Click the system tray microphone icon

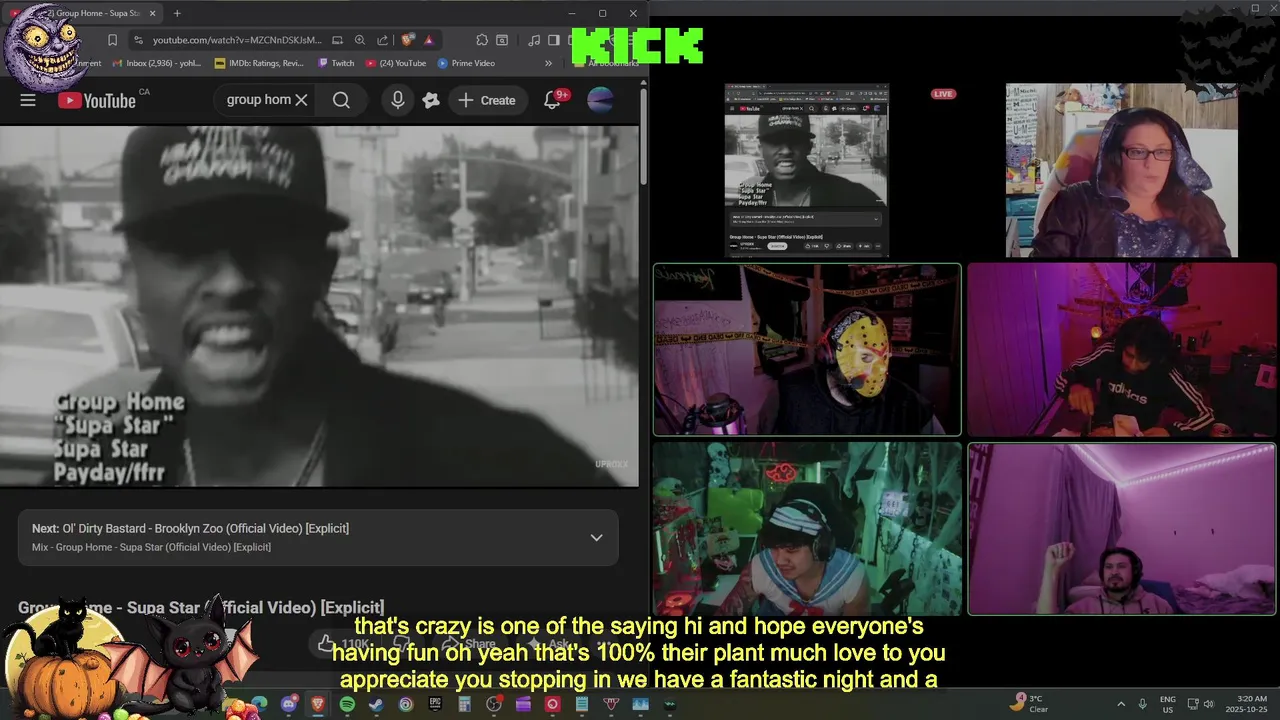pyautogui.click(x=1142, y=704)
